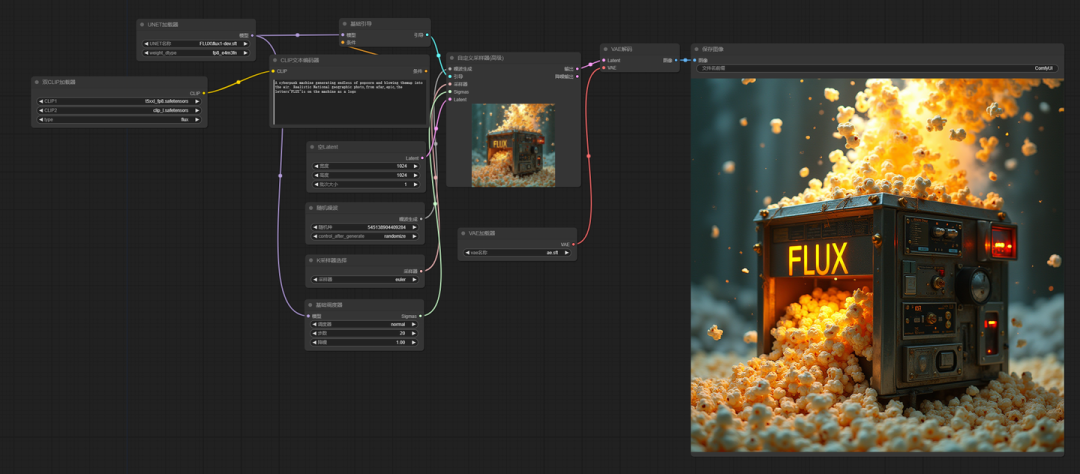Open the preview thumbnail in 自定义采样器(高级) node
1080x474 pixels.
tap(513, 145)
